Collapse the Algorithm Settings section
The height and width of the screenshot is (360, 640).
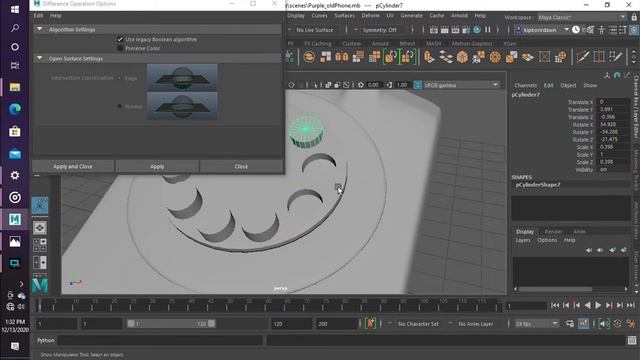[x=40, y=29]
